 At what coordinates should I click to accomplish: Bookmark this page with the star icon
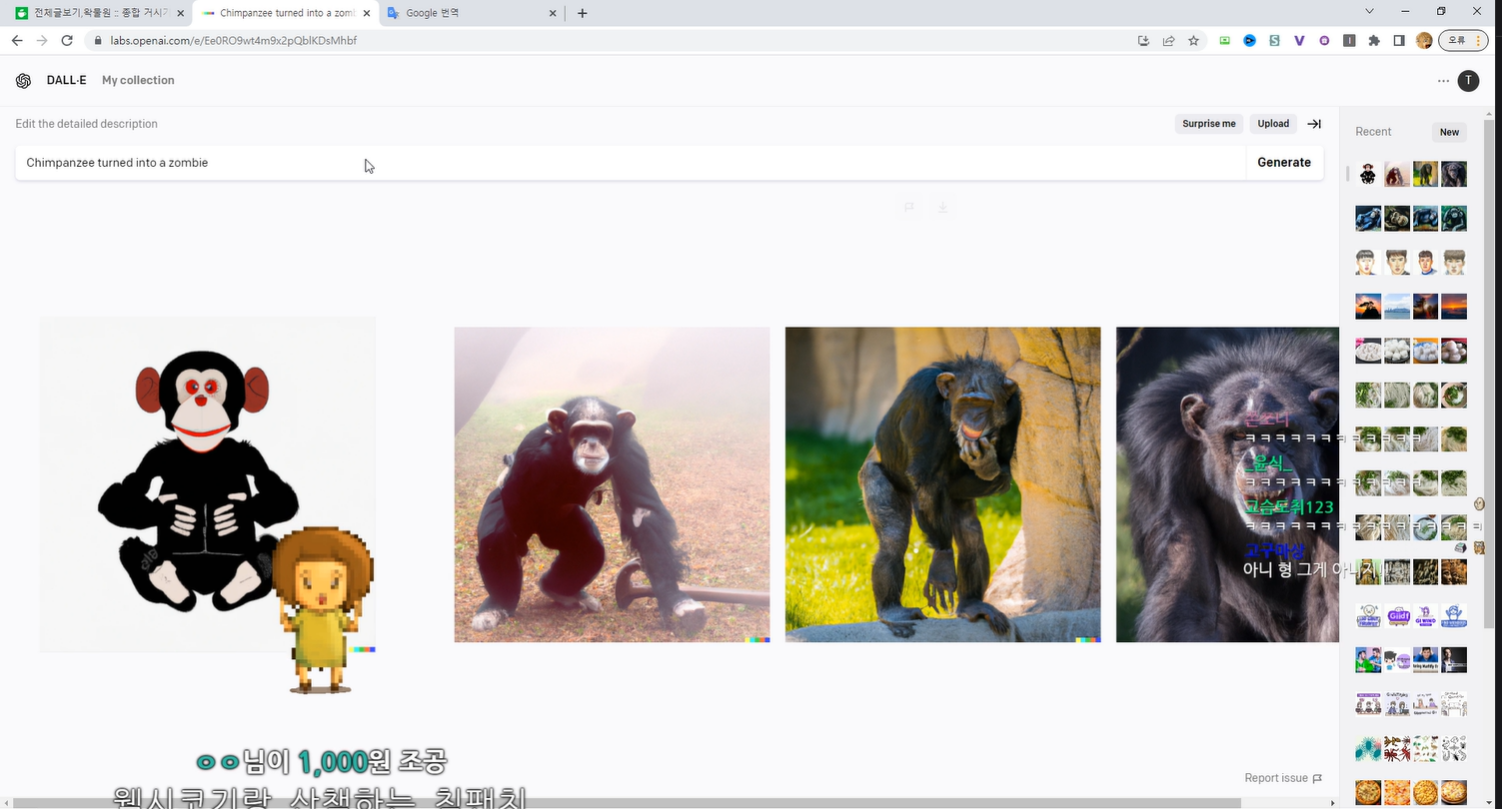1193,41
